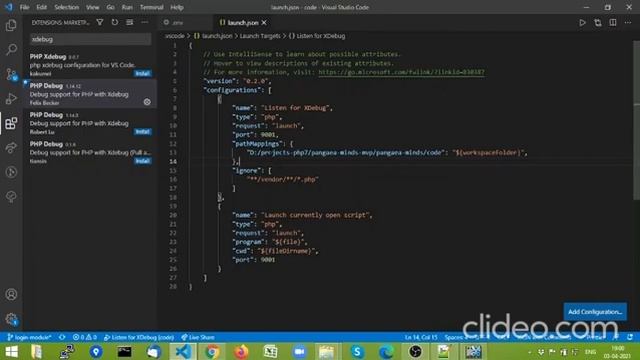Open the Run and Debug view
Screen dimensions: 640x360
(x=11, y=99)
